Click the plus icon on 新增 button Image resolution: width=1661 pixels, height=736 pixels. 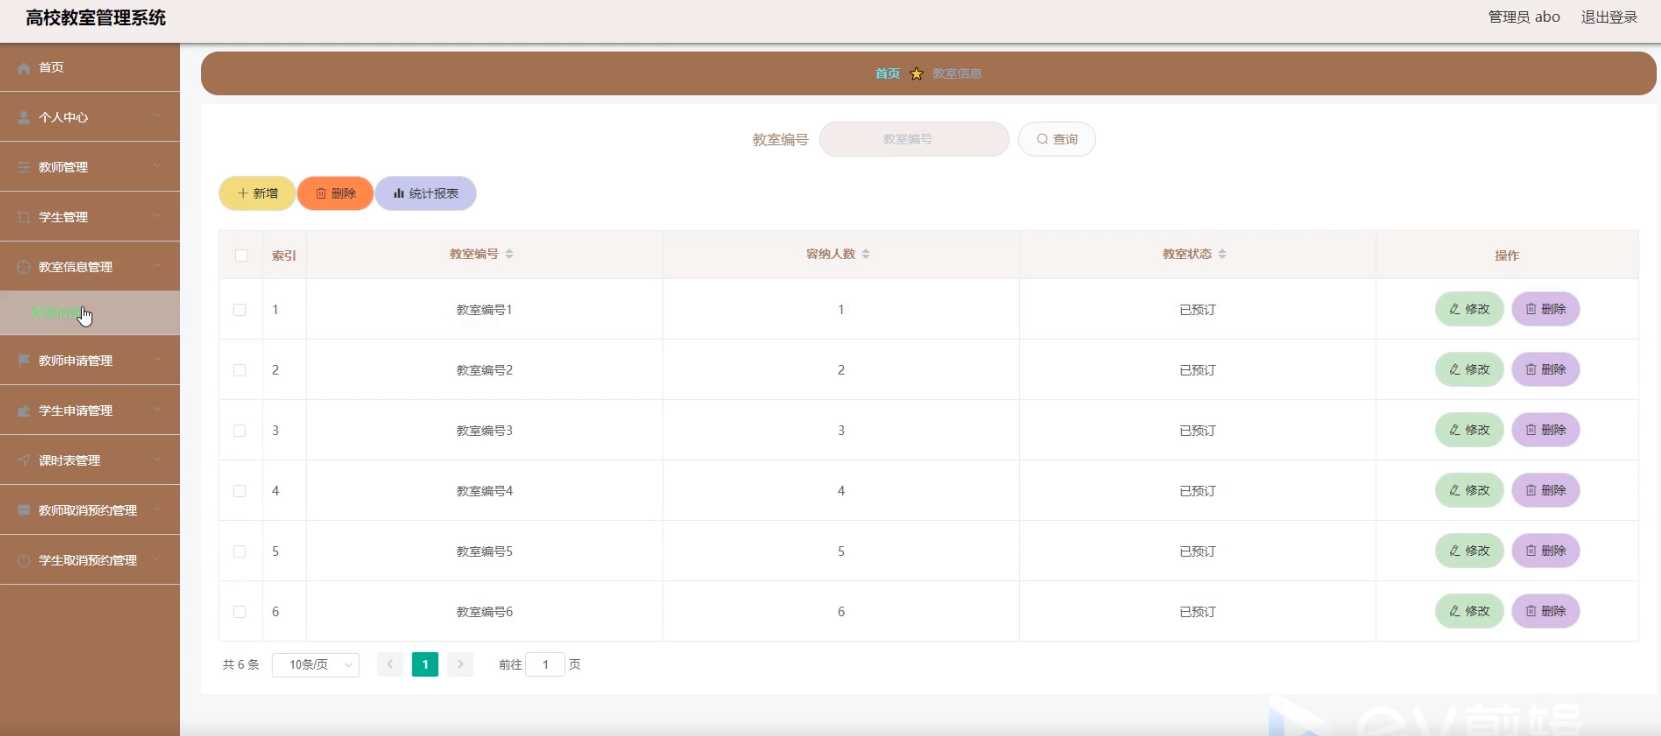243,194
